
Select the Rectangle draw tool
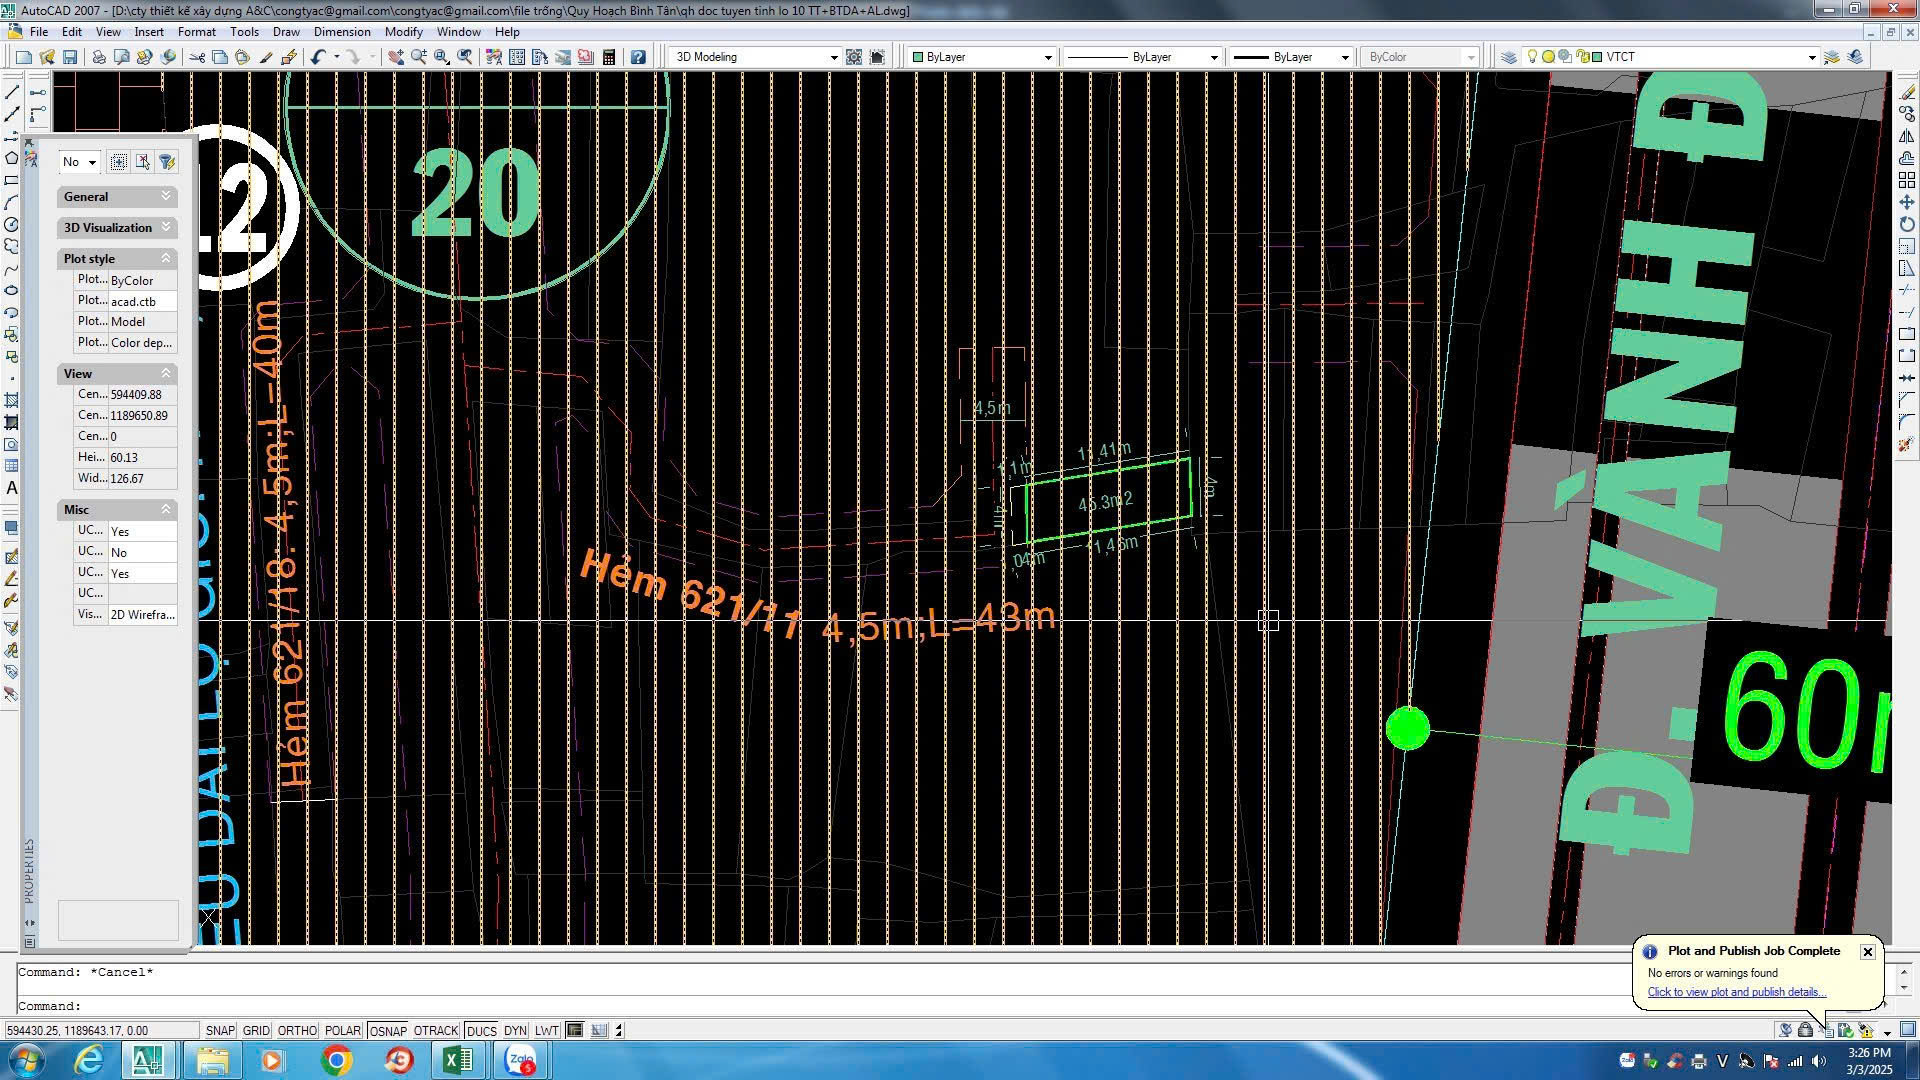(x=12, y=181)
